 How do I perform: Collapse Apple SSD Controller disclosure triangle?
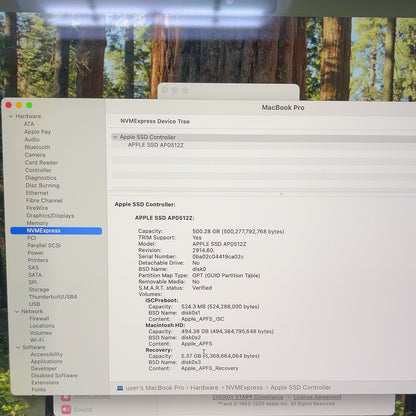tap(115, 137)
